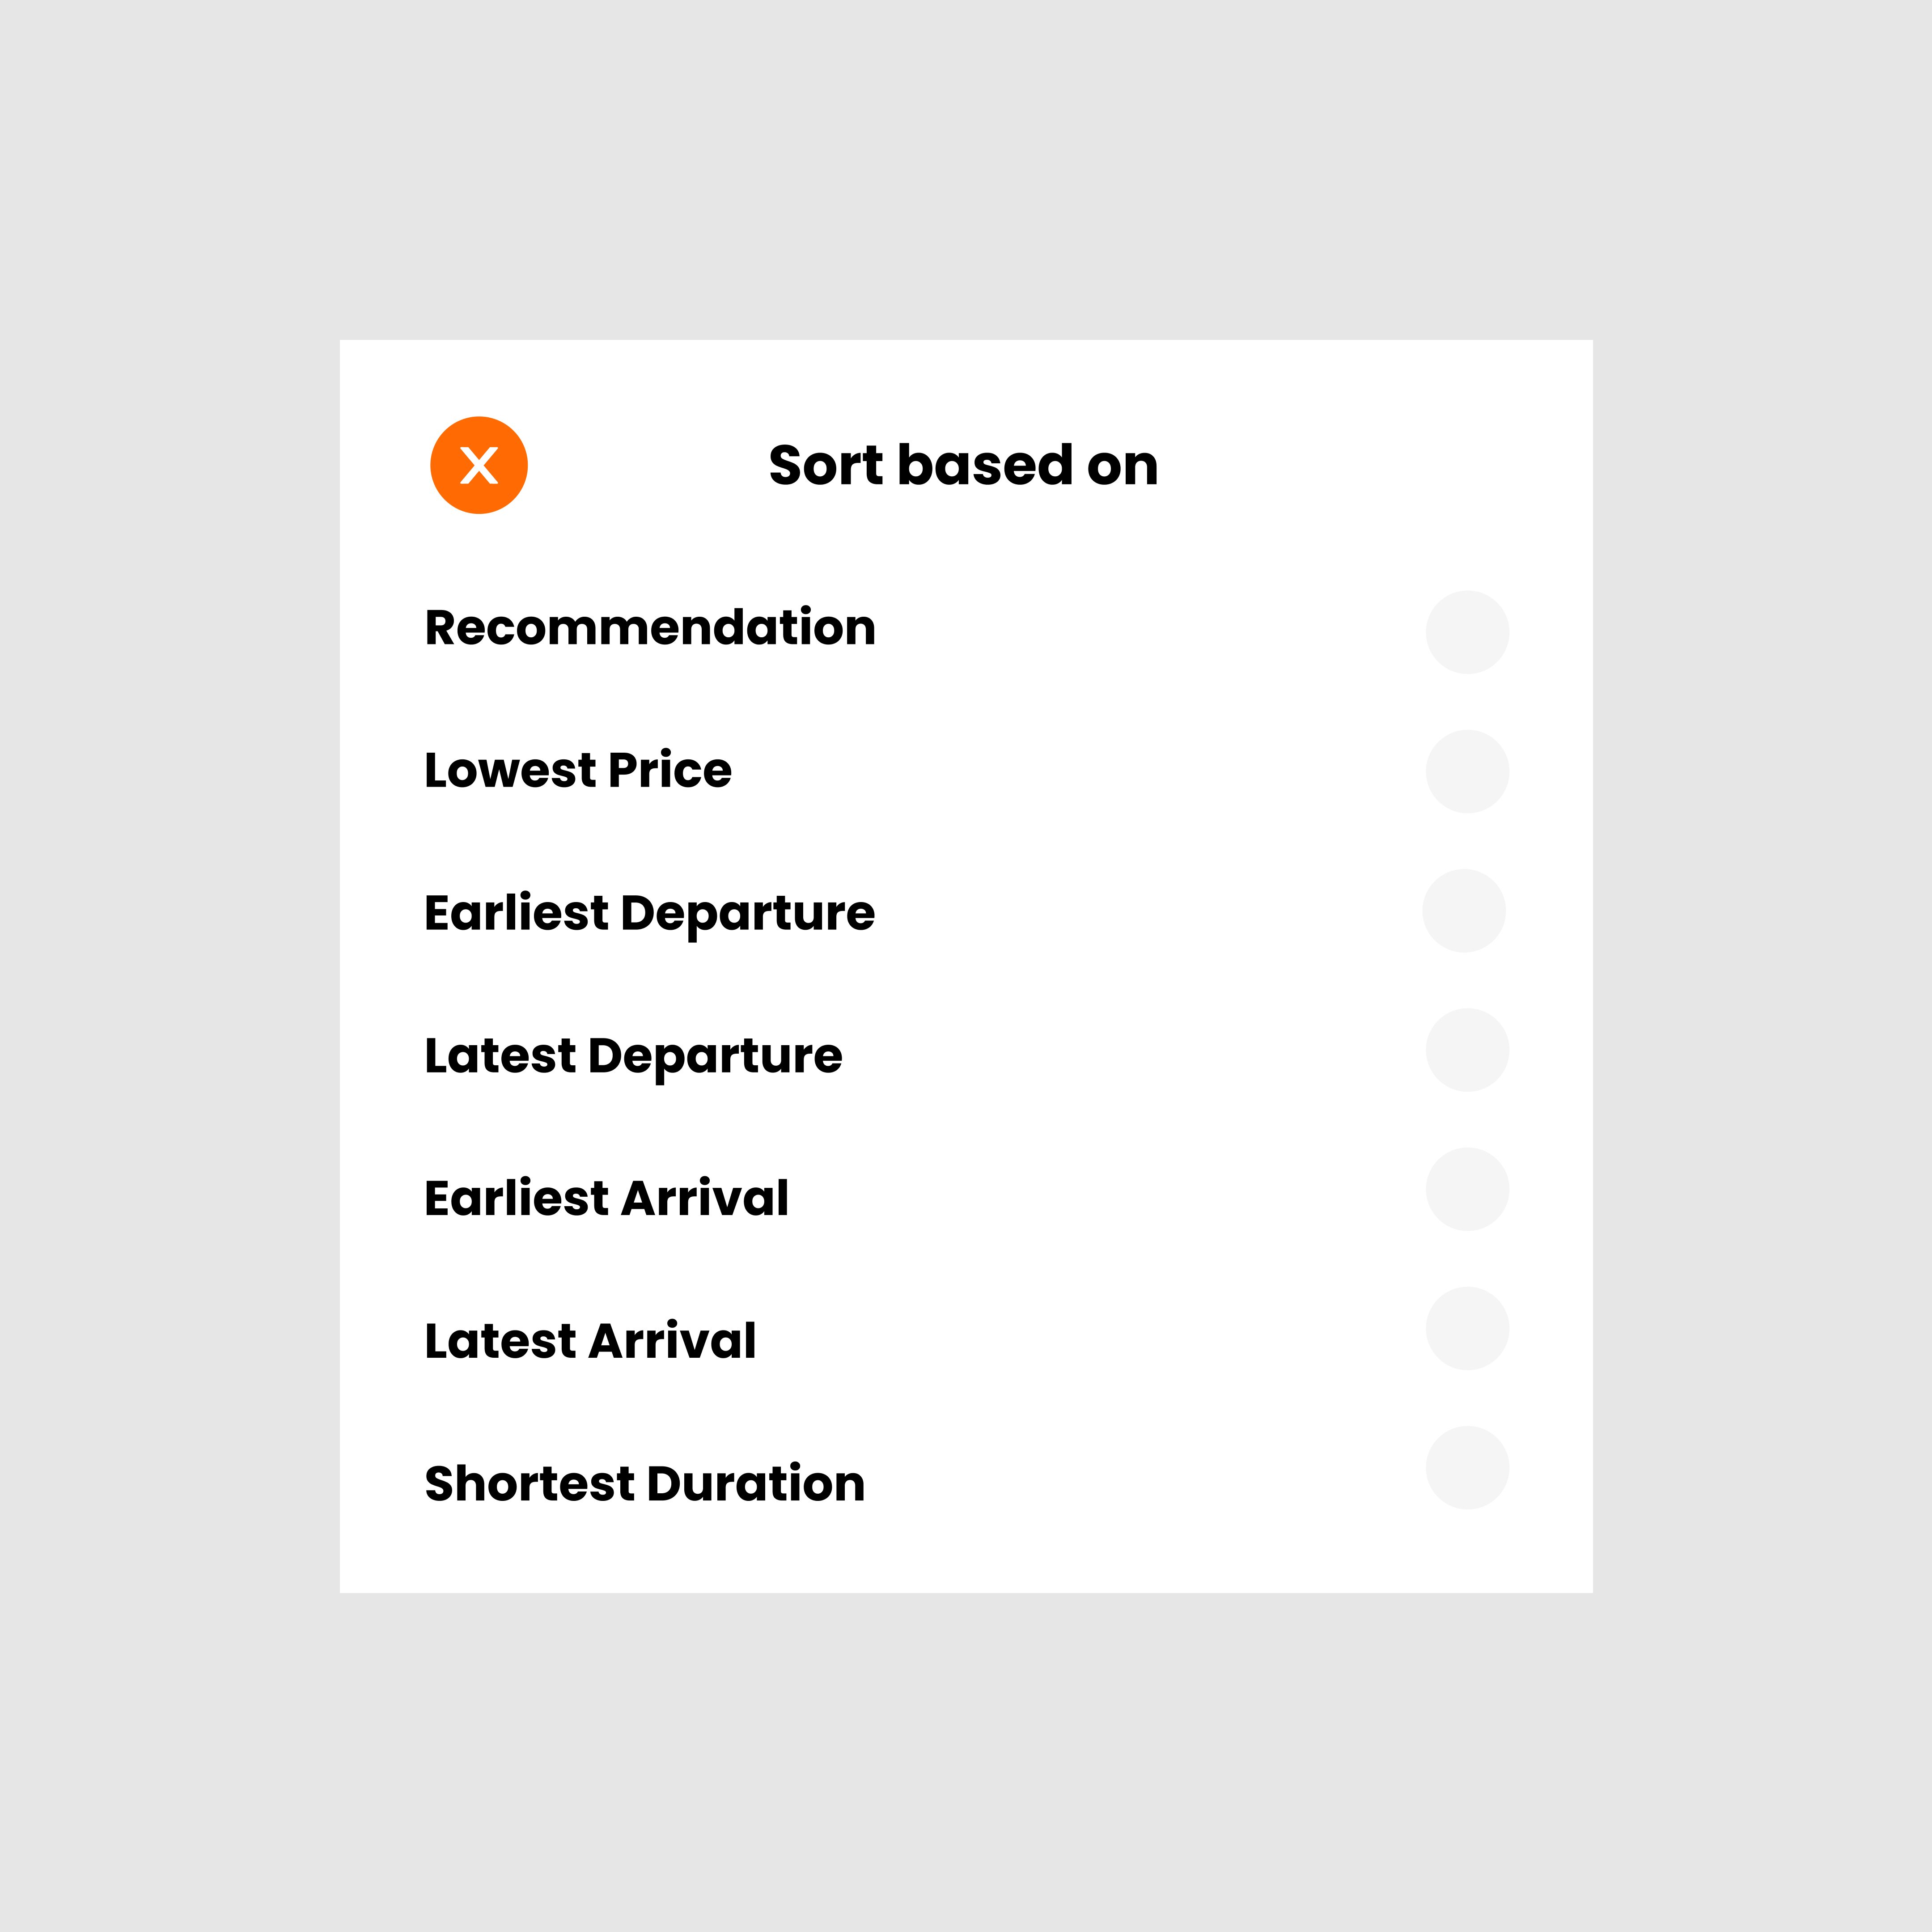Click the Sort based on title

(962, 464)
